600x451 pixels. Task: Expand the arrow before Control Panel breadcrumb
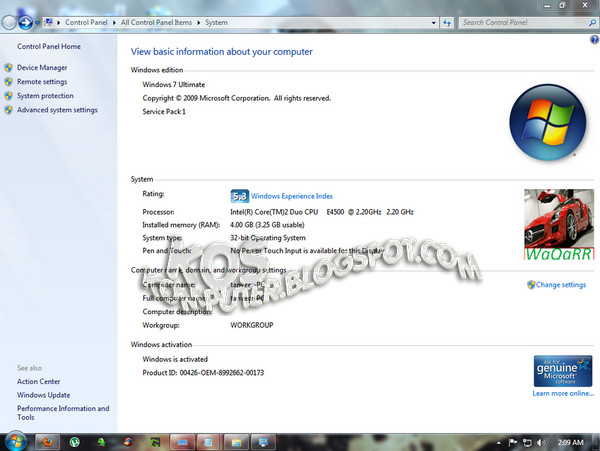coord(59,23)
